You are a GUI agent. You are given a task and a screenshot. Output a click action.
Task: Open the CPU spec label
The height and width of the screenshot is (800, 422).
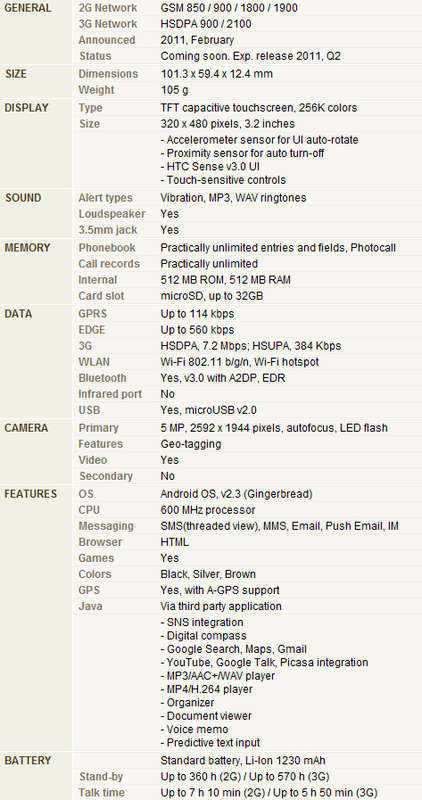(x=89, y=510)
